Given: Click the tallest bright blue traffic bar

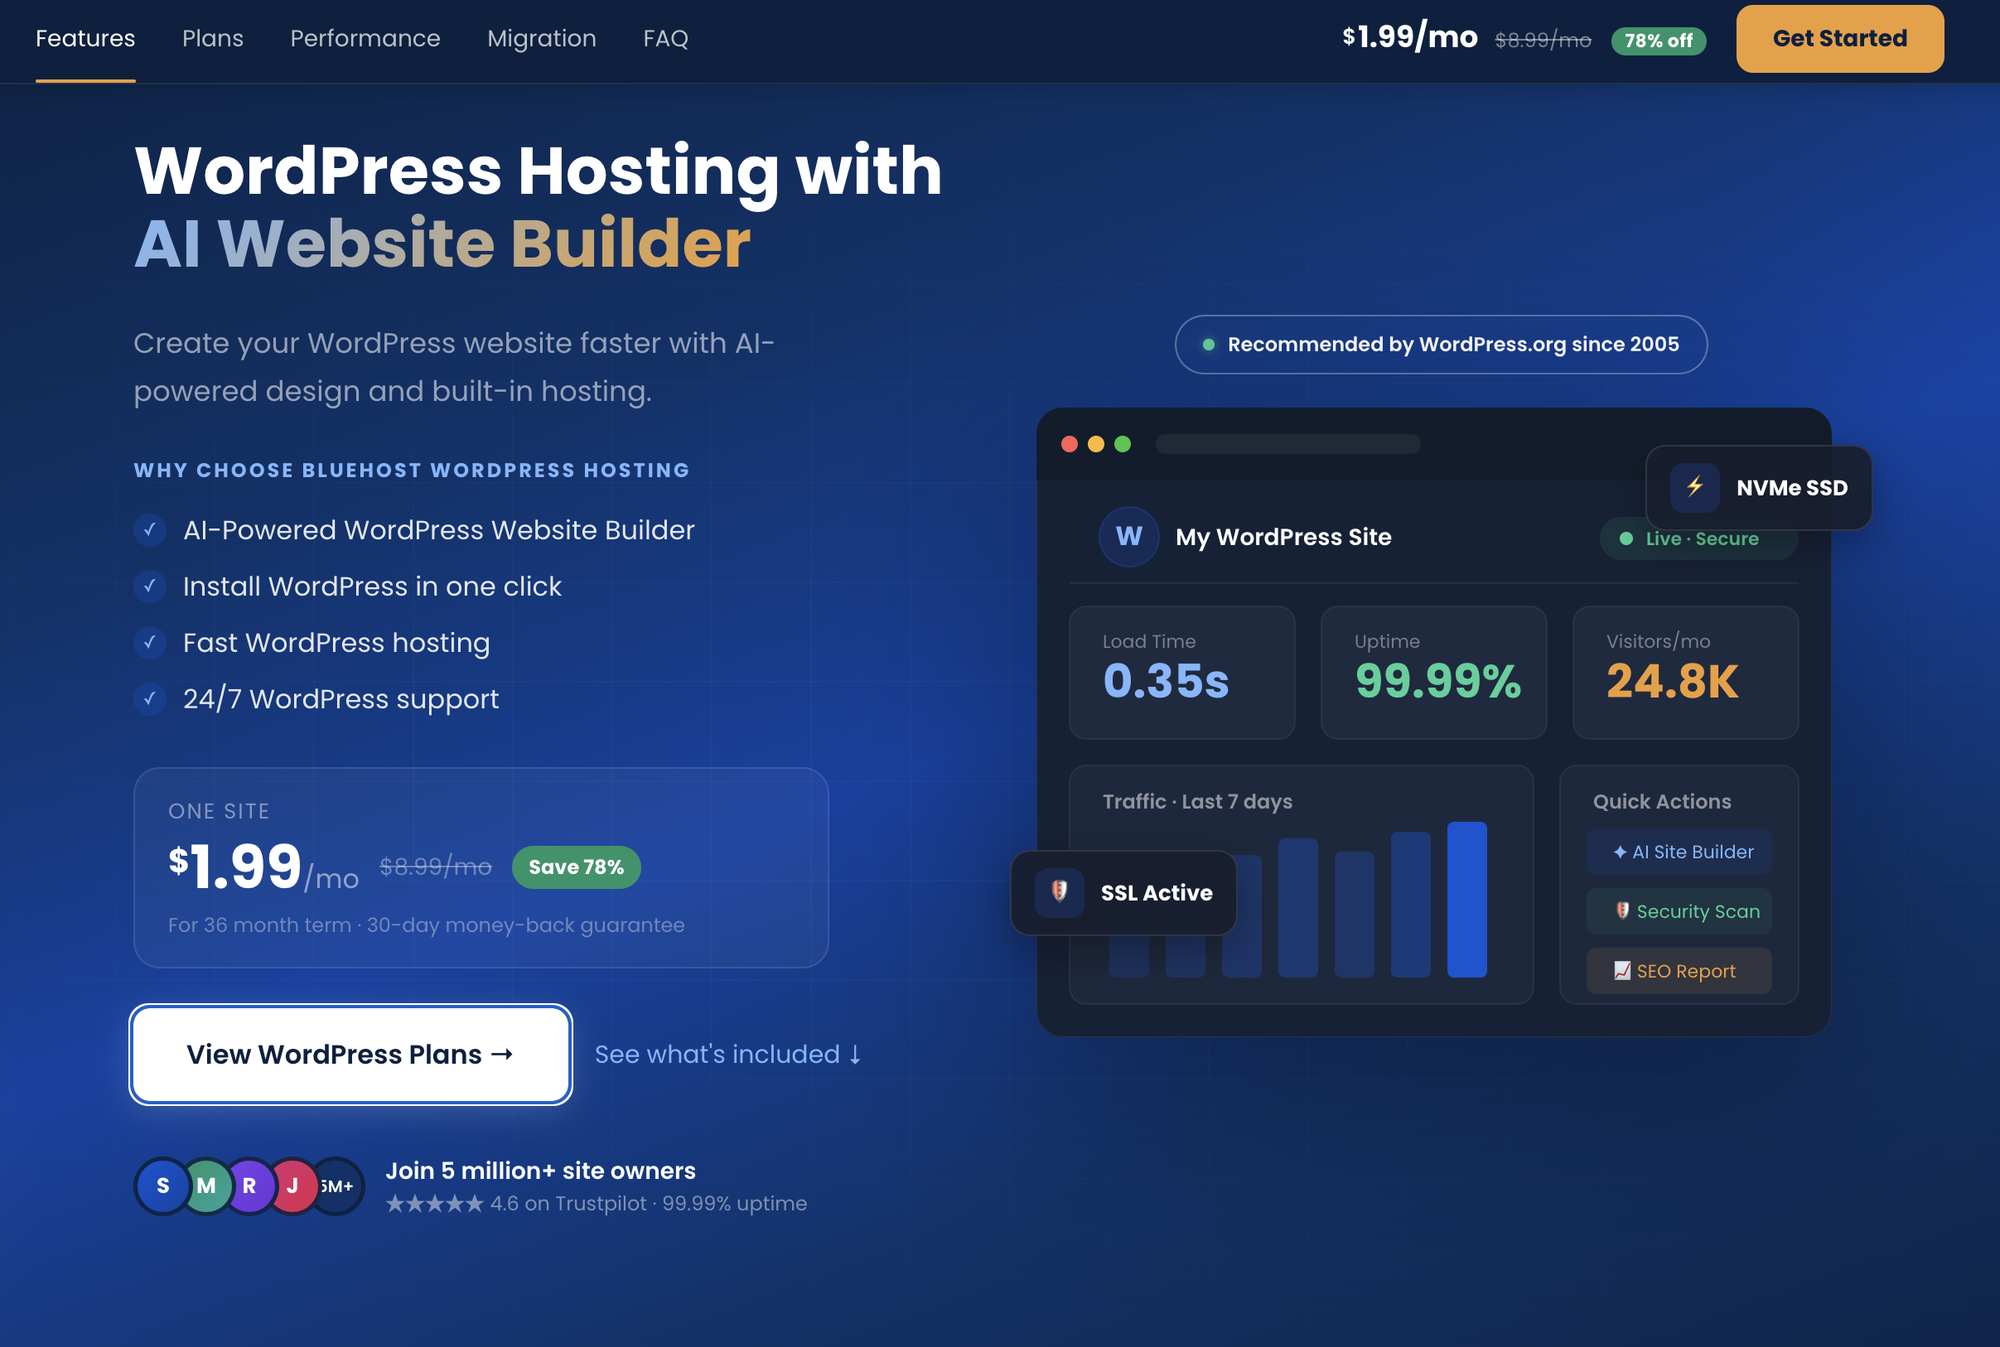Looking at the screenshot, I should point(1466,899).
